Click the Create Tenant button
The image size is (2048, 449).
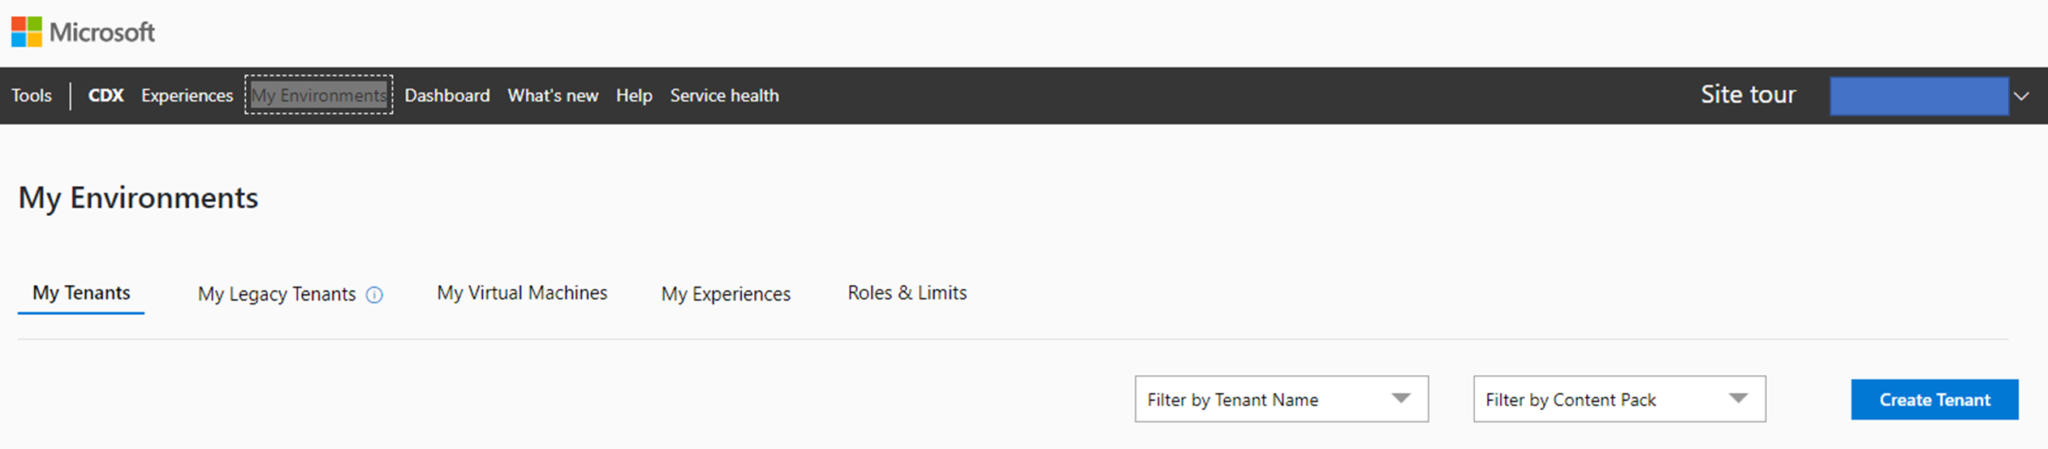1934,399
